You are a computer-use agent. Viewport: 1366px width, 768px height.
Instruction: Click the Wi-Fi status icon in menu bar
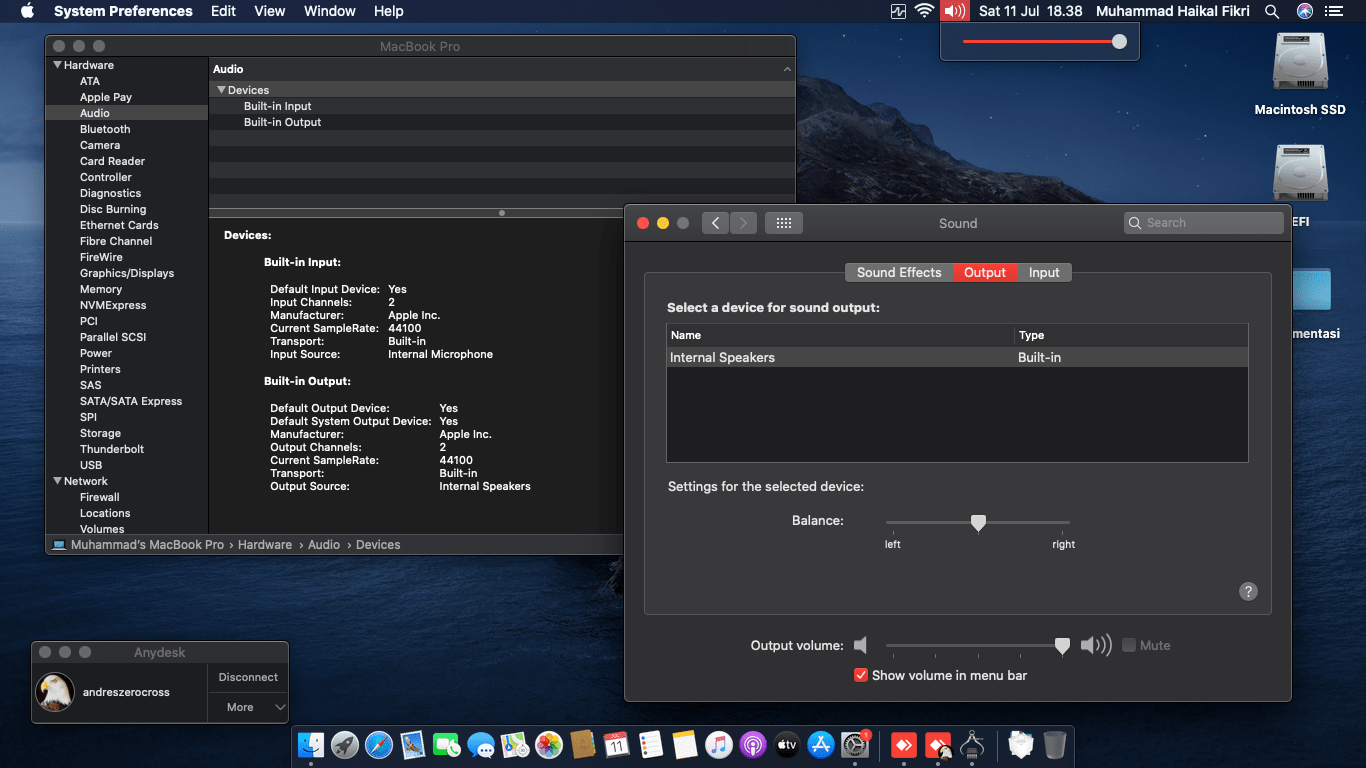point(924,11)
